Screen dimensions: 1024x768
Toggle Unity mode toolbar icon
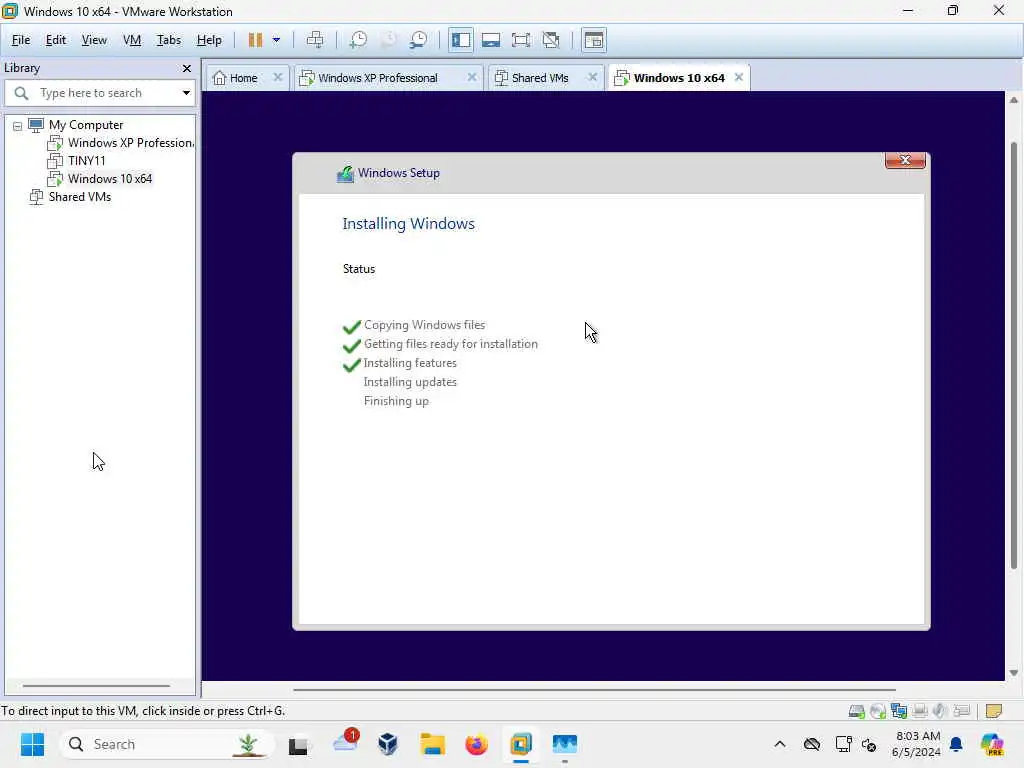(552, 40)
